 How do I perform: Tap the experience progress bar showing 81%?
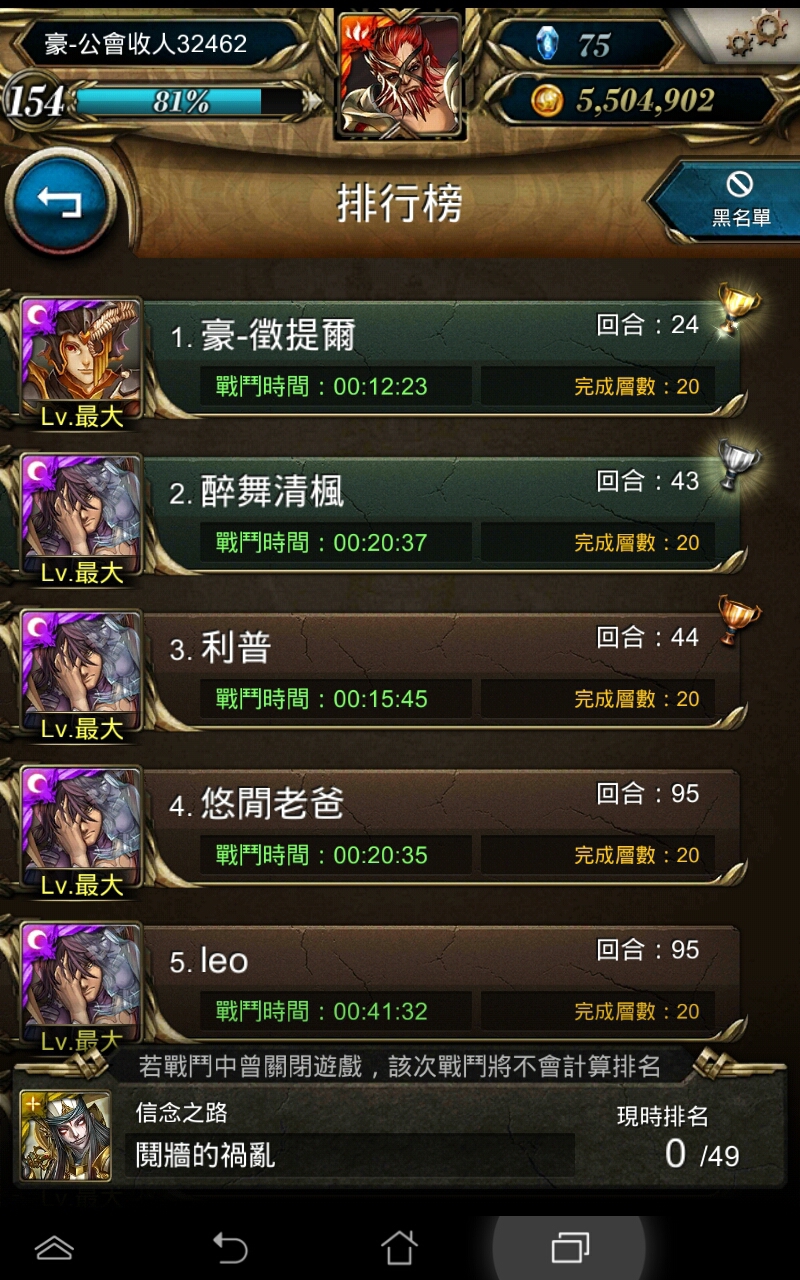188,101
